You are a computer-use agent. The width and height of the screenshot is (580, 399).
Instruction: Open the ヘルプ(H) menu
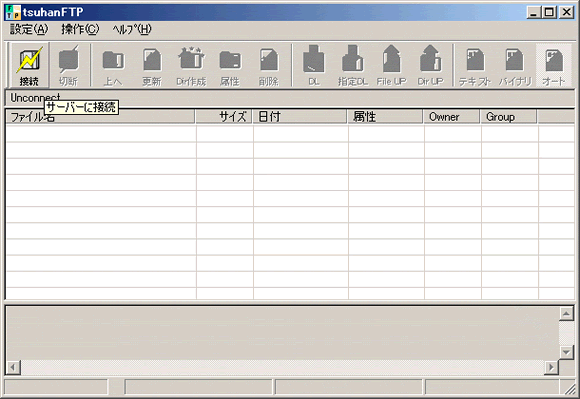[132, 29]
